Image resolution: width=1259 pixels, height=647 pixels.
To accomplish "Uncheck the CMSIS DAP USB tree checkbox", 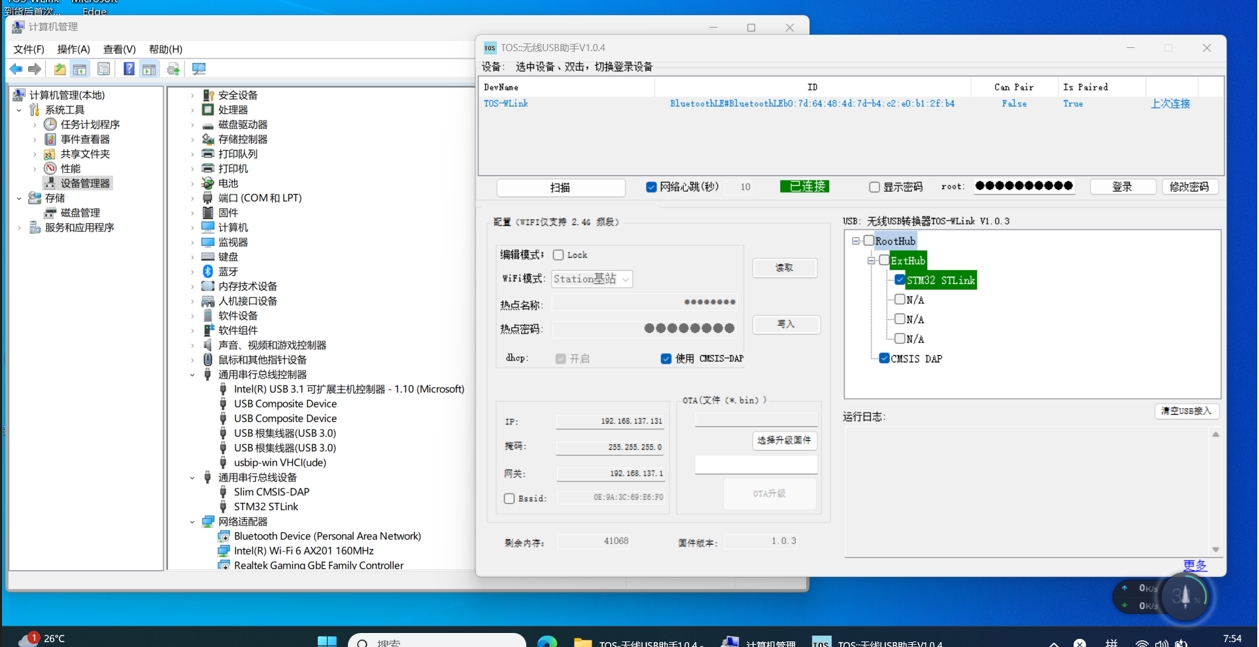I will click(884, 358).
